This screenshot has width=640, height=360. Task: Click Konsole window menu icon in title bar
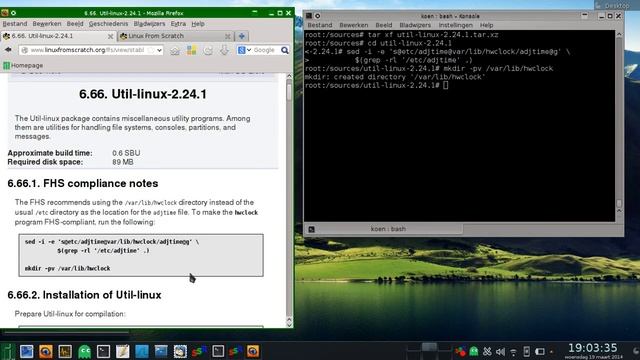(309, 16)
